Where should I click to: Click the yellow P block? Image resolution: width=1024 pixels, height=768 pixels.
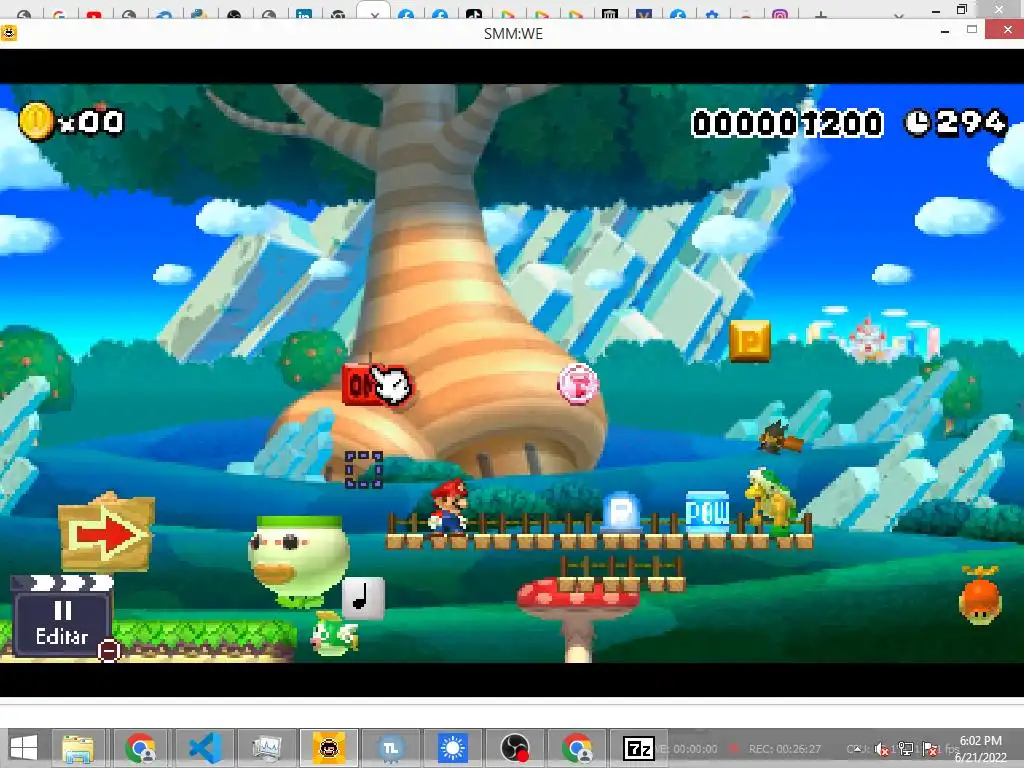750,341
